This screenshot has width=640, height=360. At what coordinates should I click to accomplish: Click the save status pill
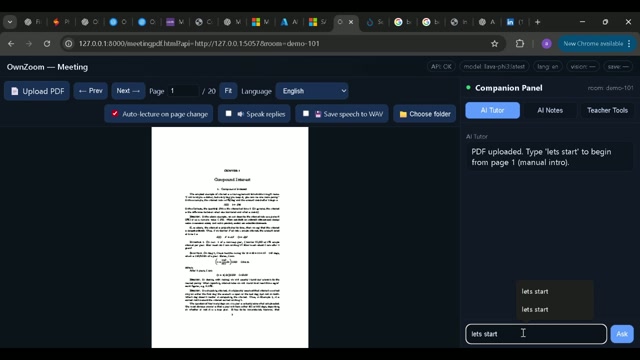click(x=618, y=67)
